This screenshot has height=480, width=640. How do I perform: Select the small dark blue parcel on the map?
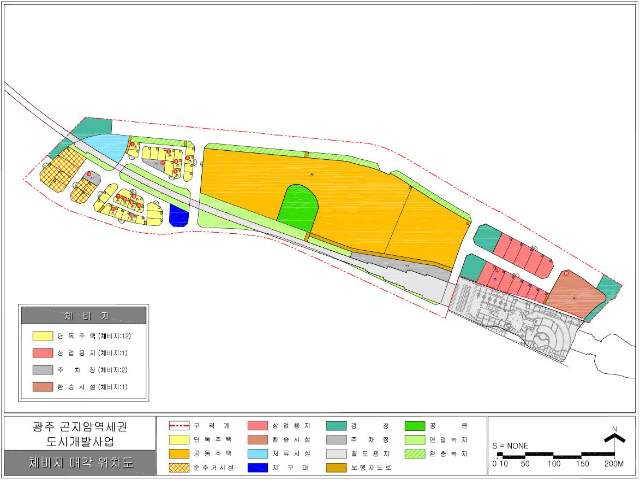[179, 215]
